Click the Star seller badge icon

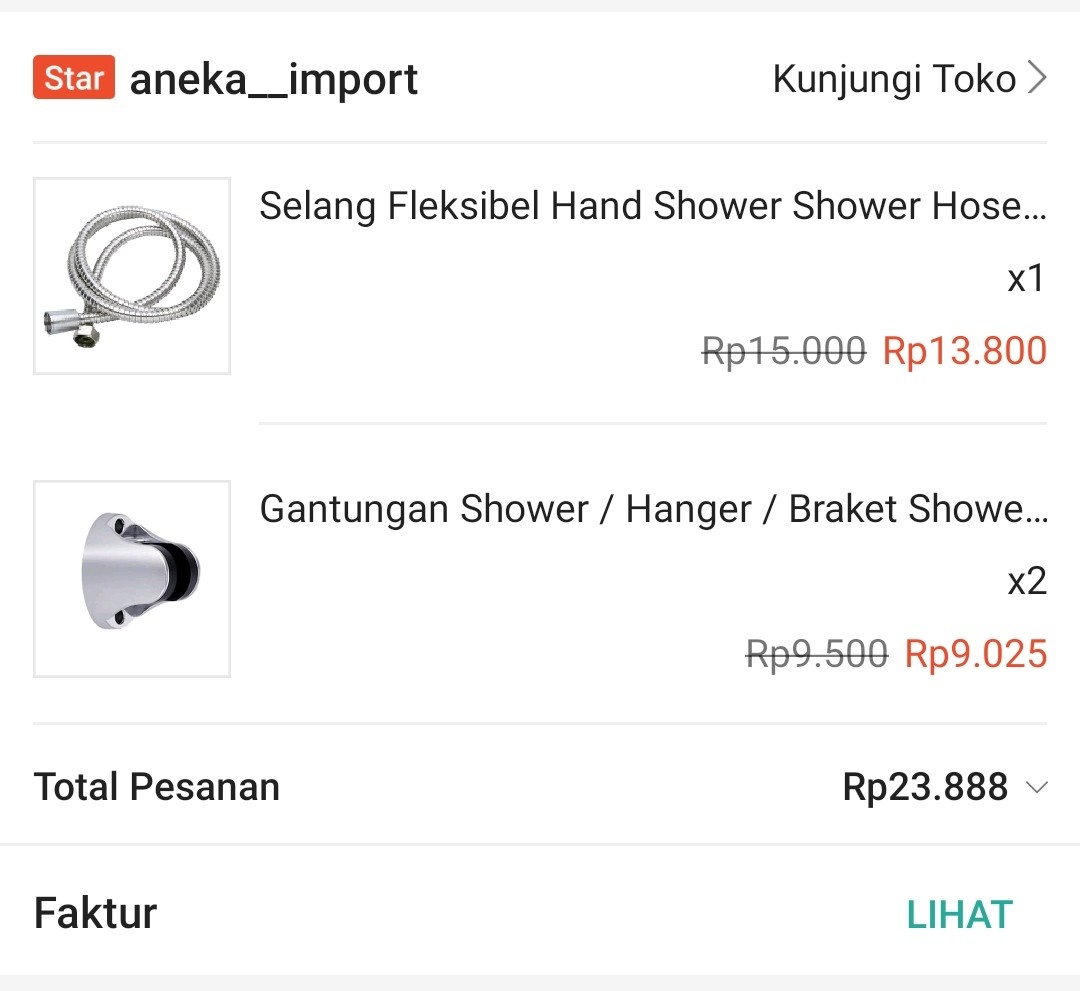(x=73, y=77)
